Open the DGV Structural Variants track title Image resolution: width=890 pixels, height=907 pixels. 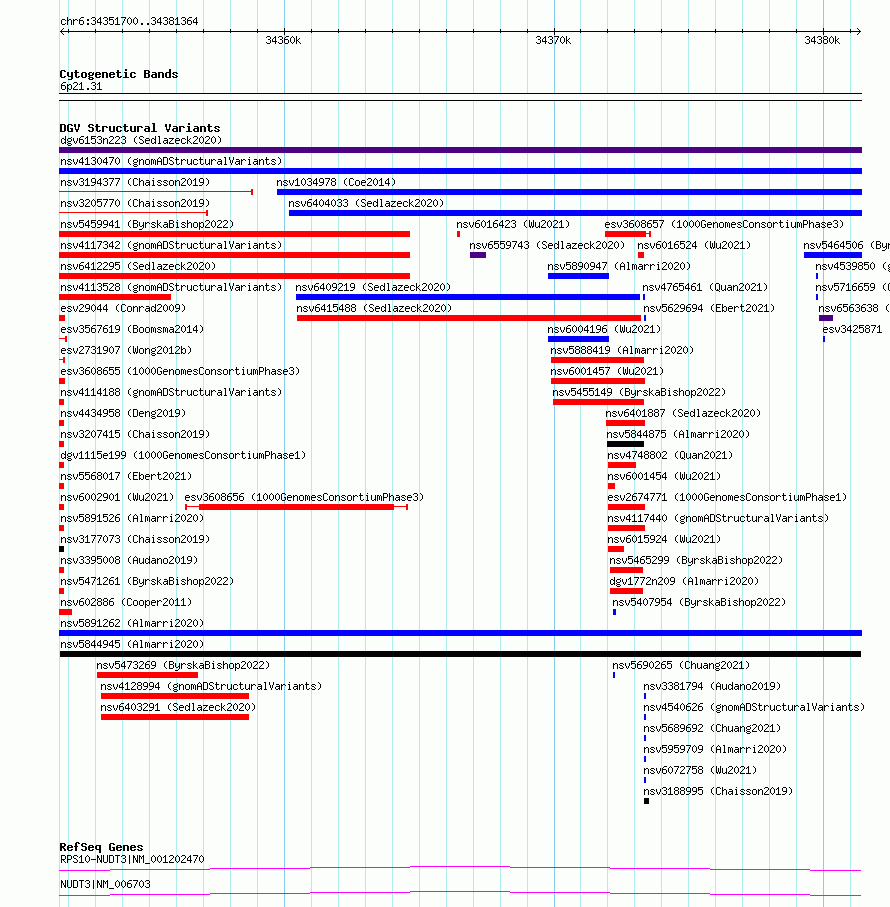coord(140,128)
